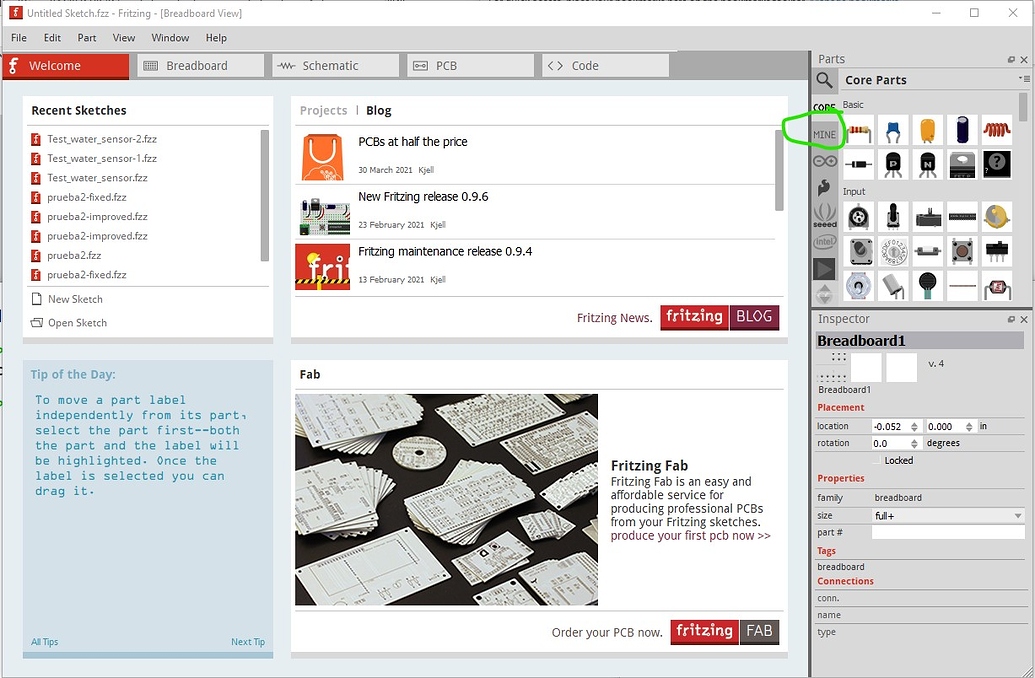1035x678 pixels.
Task: Click the part # input field
Action: (x=948, y=532)
